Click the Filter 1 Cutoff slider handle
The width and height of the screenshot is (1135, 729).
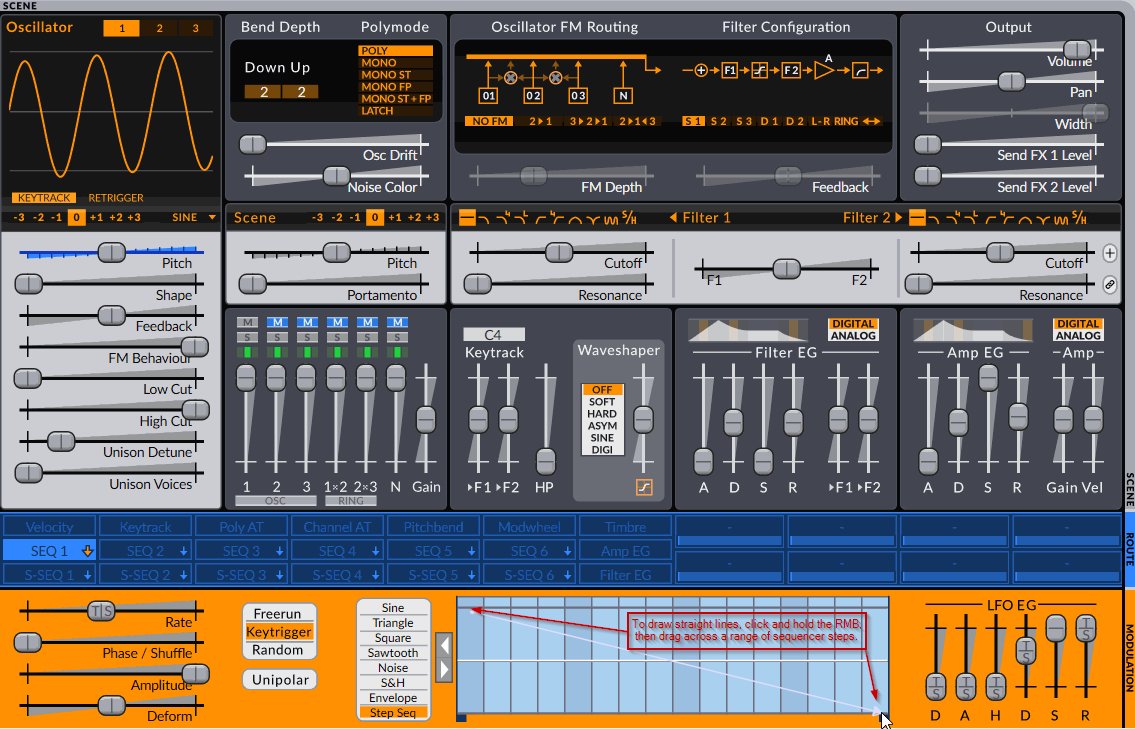[559, 253]
